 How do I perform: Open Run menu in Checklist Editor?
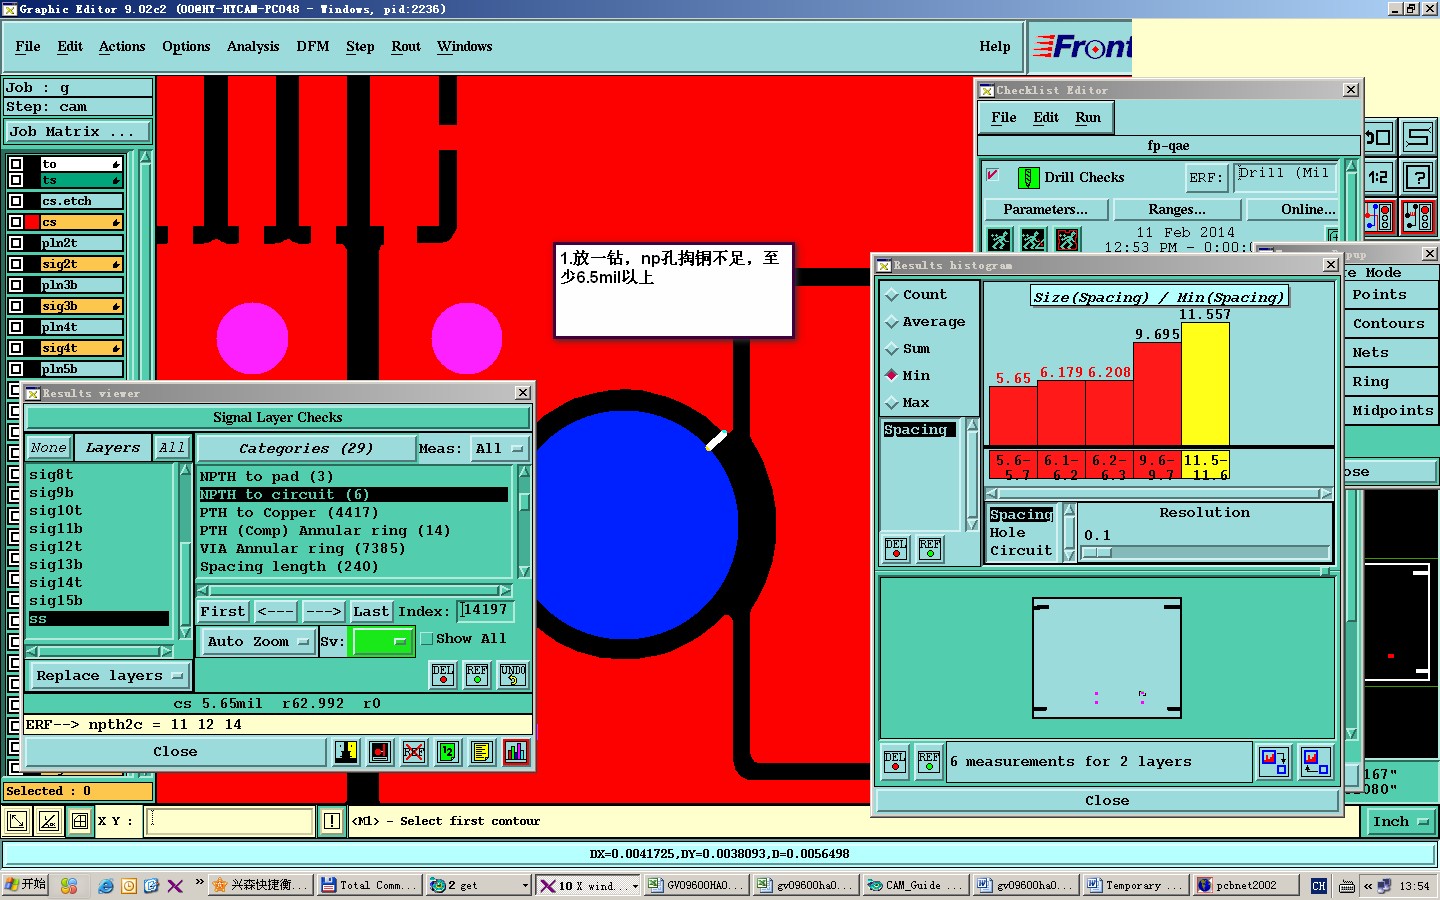click(x=1088, y=118)
